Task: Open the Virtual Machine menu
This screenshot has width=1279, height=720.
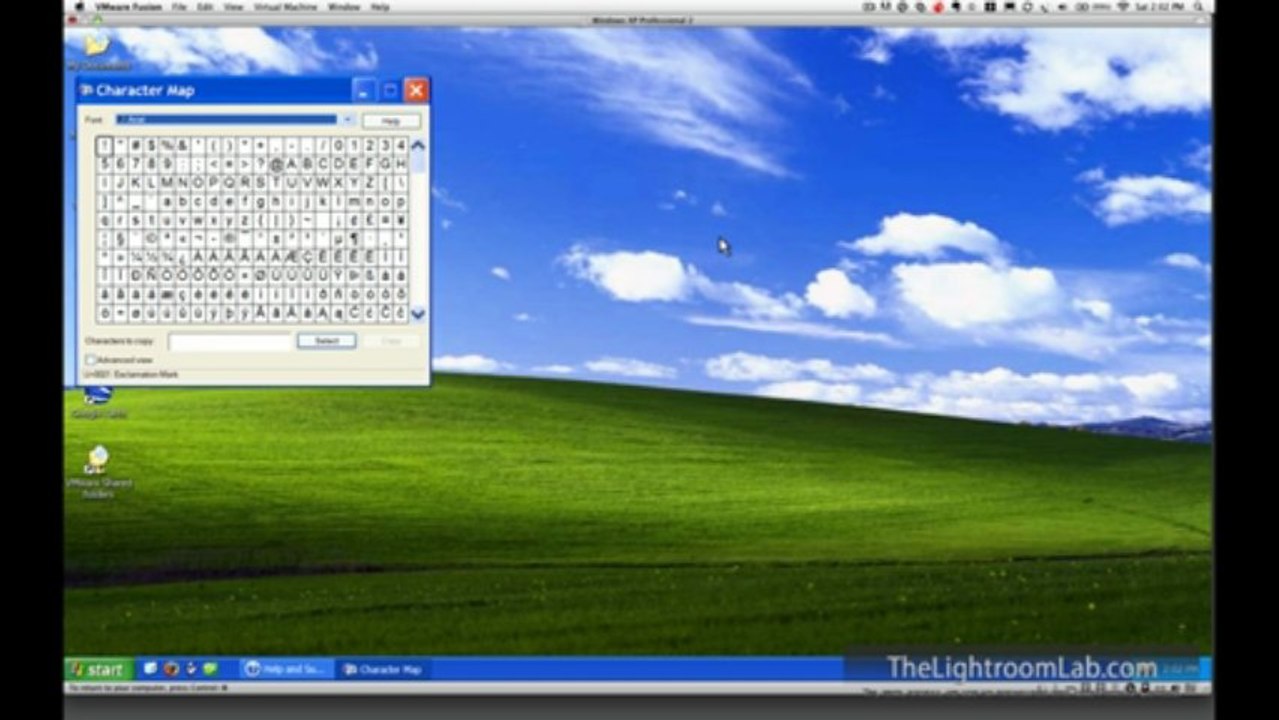Action: [x=286, y=6]
